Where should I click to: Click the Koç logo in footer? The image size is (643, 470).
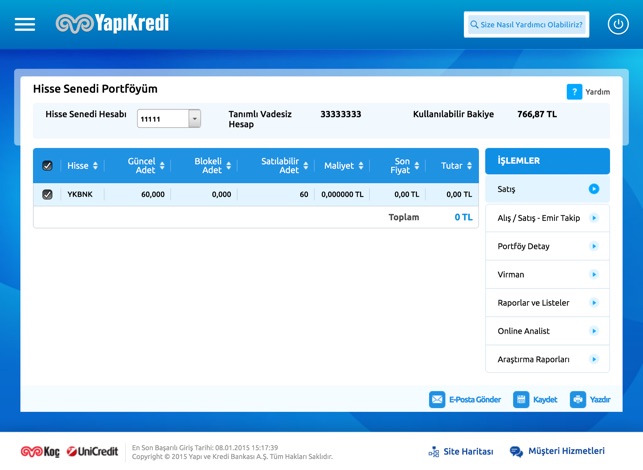point(40,452)
